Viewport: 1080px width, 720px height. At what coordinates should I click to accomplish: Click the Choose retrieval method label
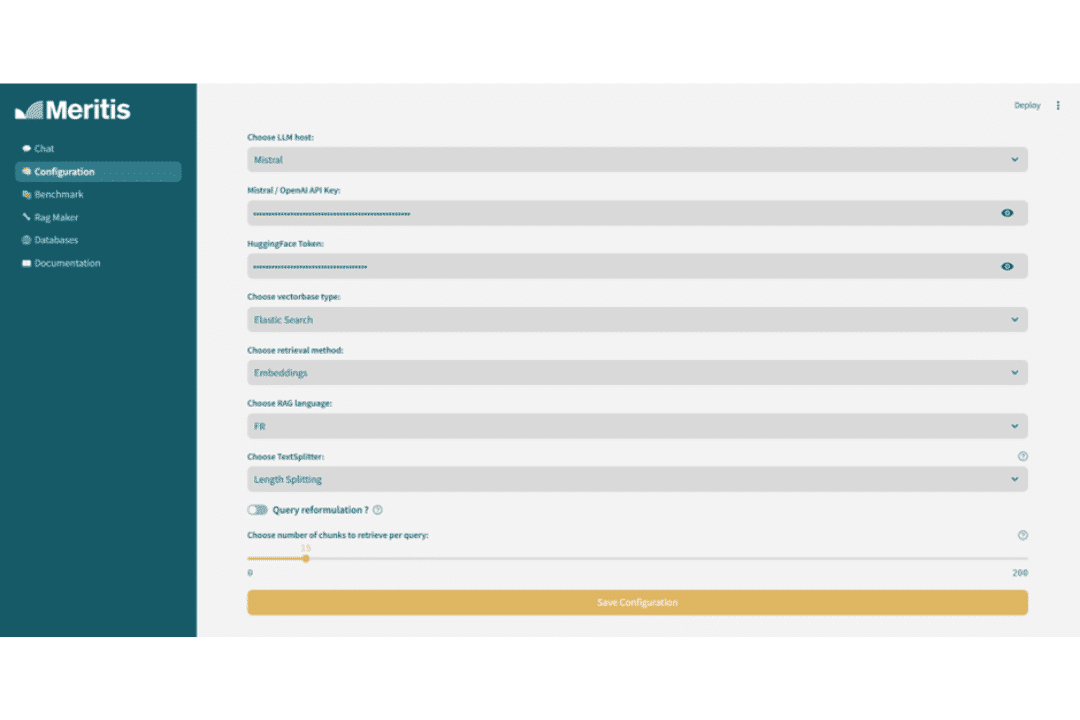pos(295,350)
